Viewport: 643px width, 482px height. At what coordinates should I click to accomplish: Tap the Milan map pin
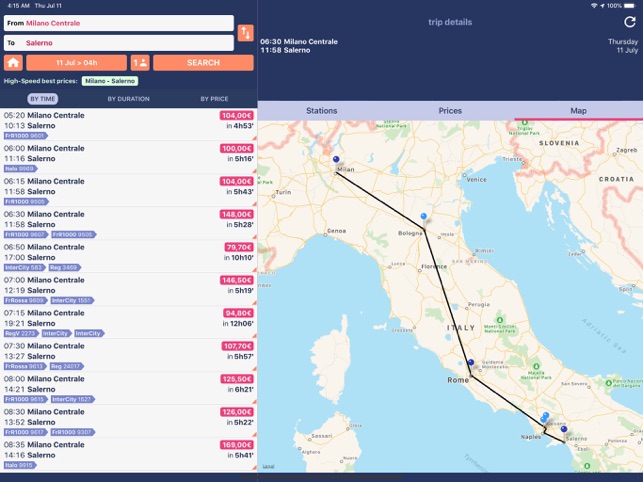tap(336, 159)
